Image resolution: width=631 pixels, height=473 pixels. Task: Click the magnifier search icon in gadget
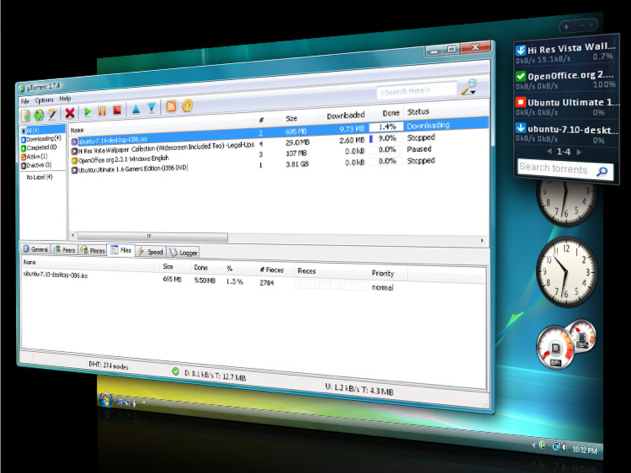pyautogui.click(x=602, y=172)
